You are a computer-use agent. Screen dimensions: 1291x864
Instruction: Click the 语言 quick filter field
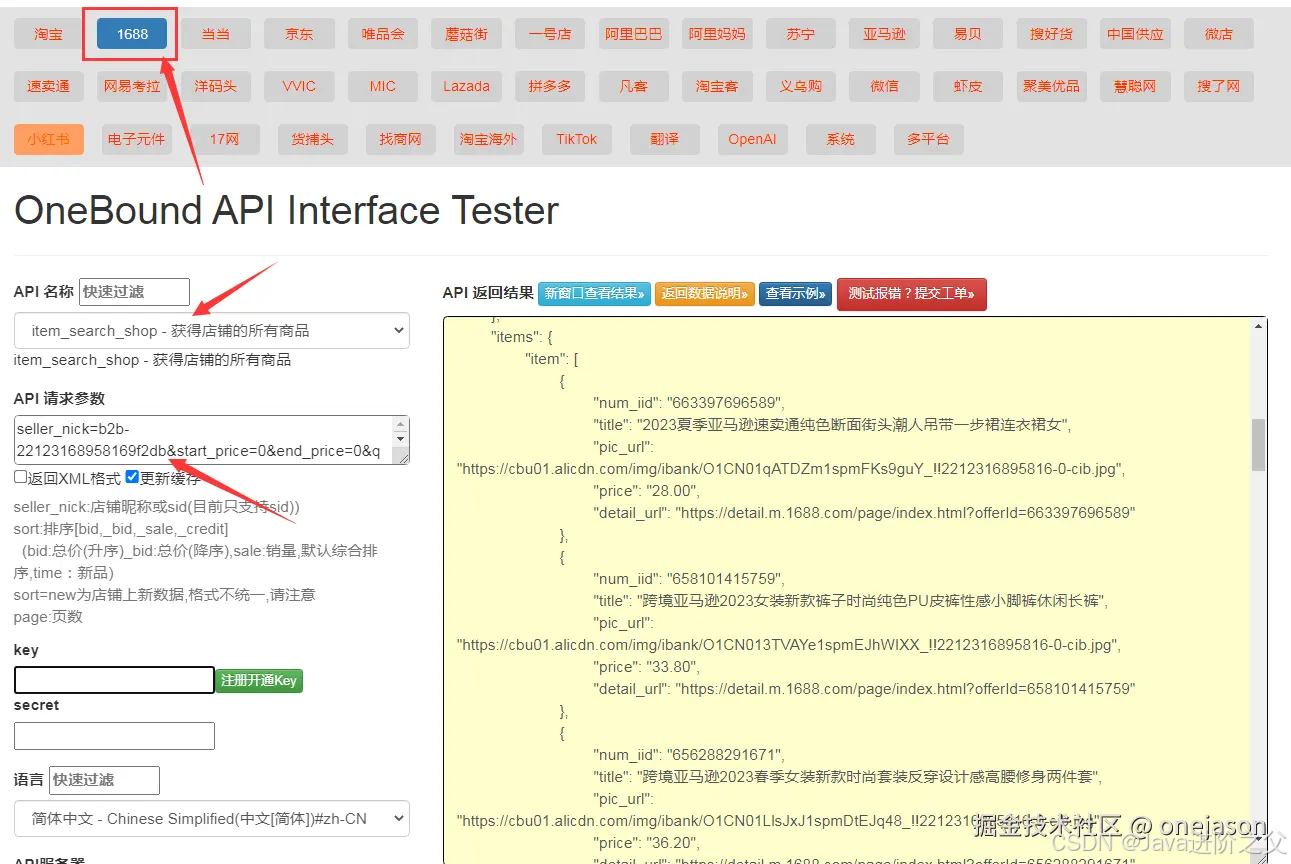click(104, 780)
